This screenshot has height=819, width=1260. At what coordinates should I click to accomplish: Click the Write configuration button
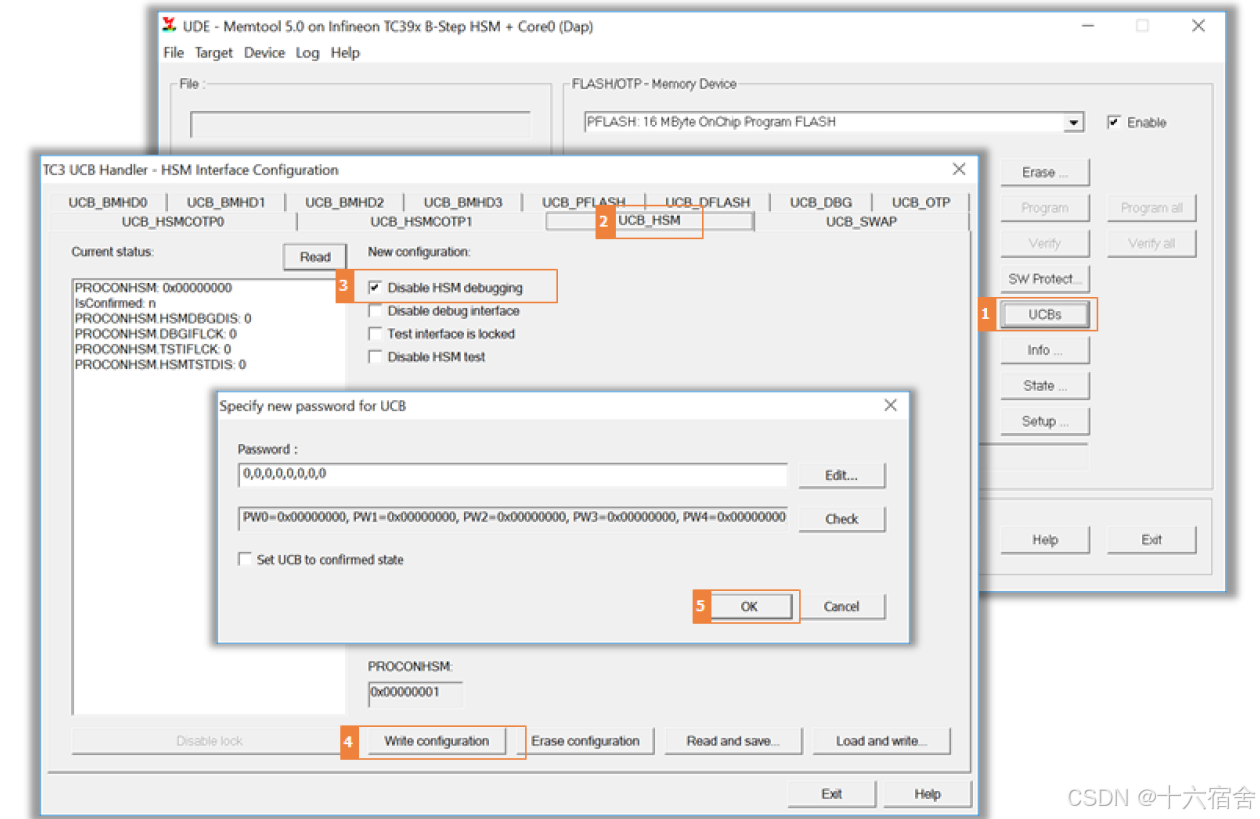click(x=436, y=741)
